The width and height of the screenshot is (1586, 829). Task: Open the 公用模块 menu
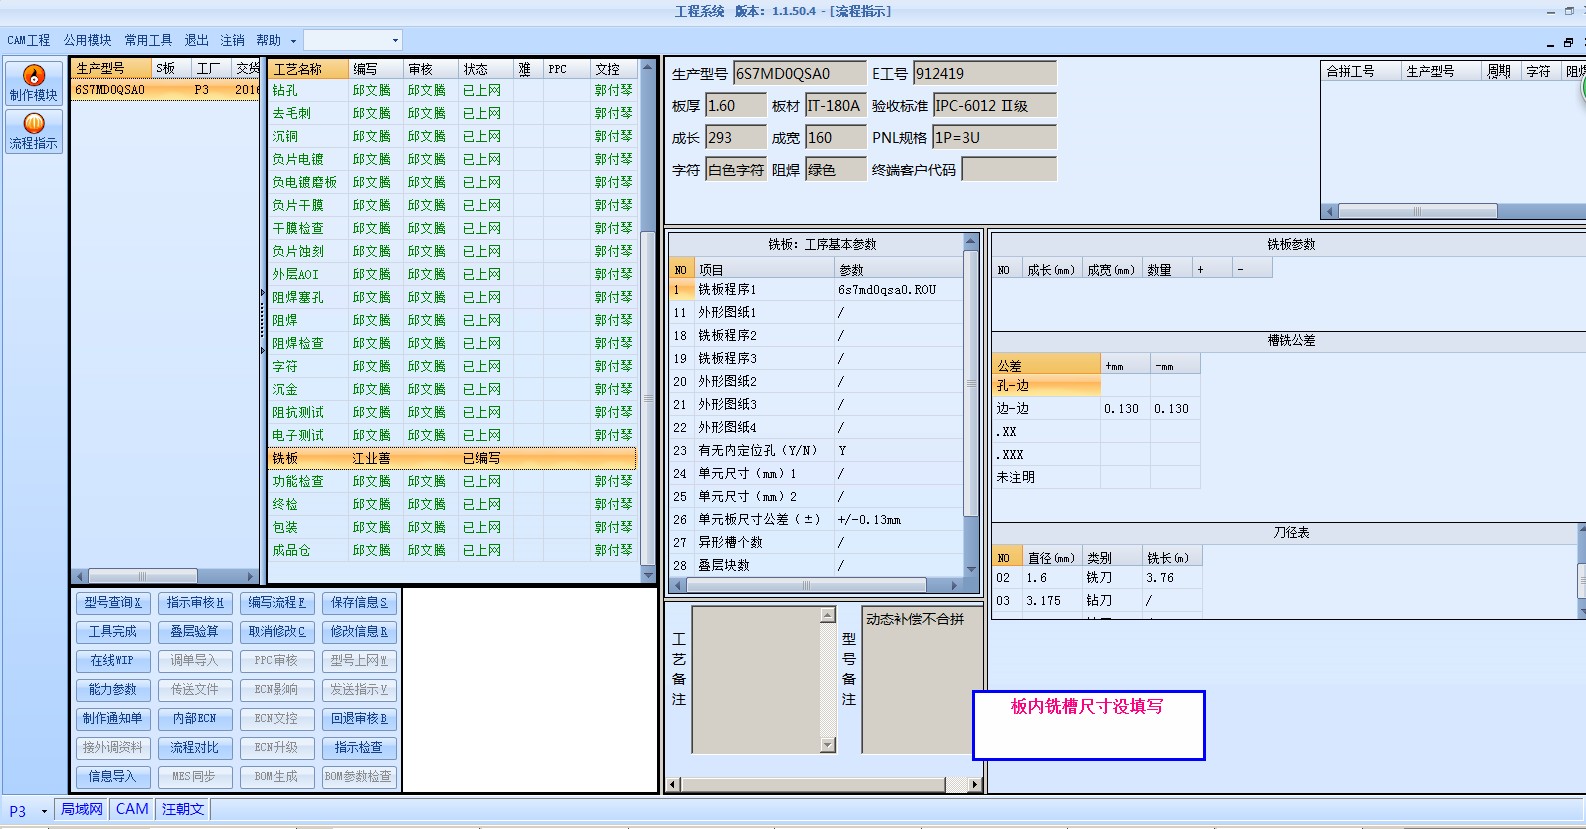88,40
